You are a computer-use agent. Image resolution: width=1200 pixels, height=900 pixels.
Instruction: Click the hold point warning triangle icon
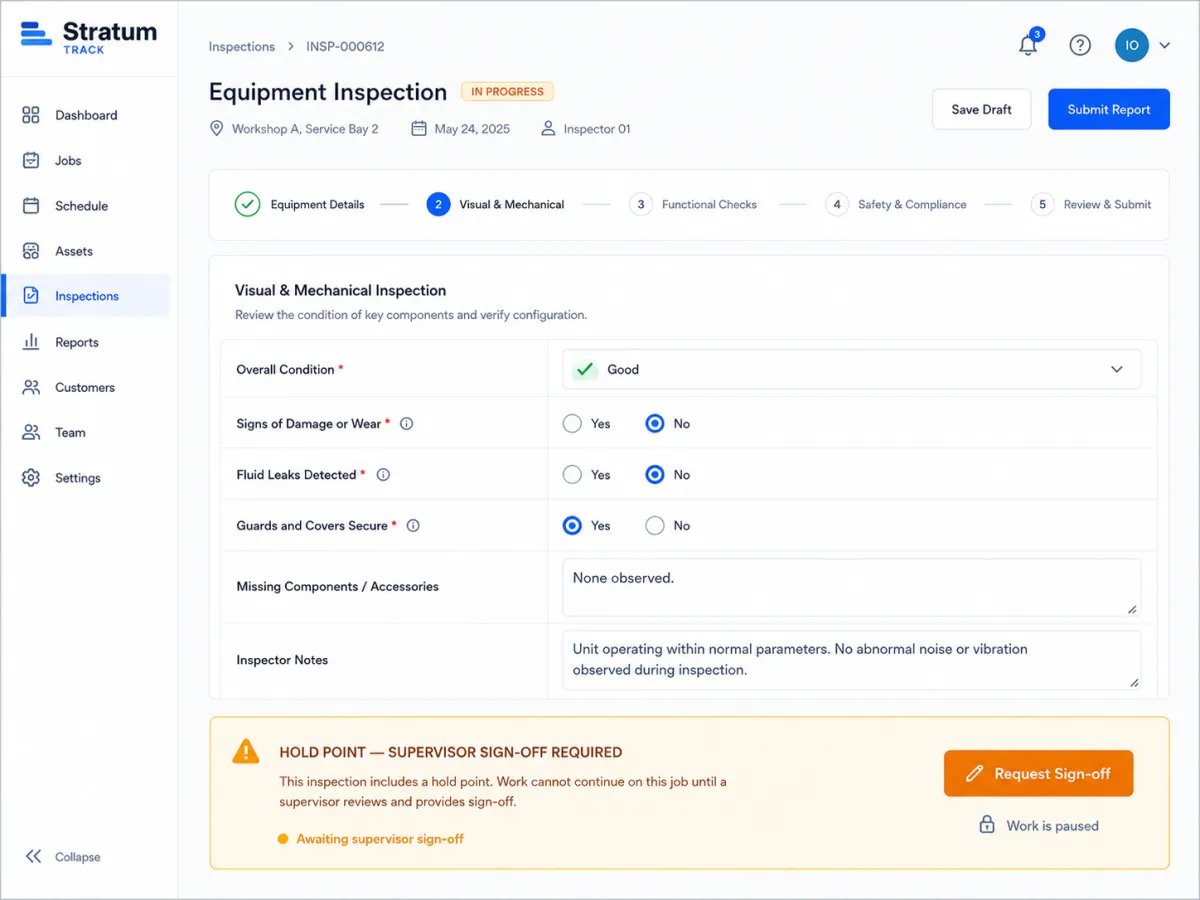click(x=245, y=752)
